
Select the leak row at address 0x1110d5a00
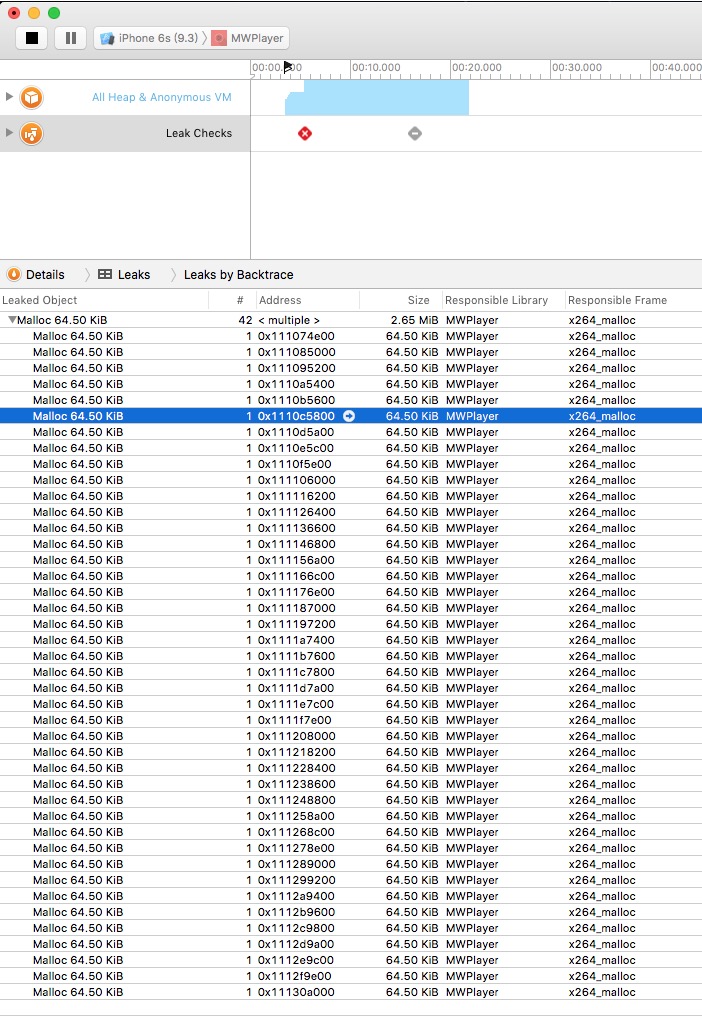tap(351, 432)
